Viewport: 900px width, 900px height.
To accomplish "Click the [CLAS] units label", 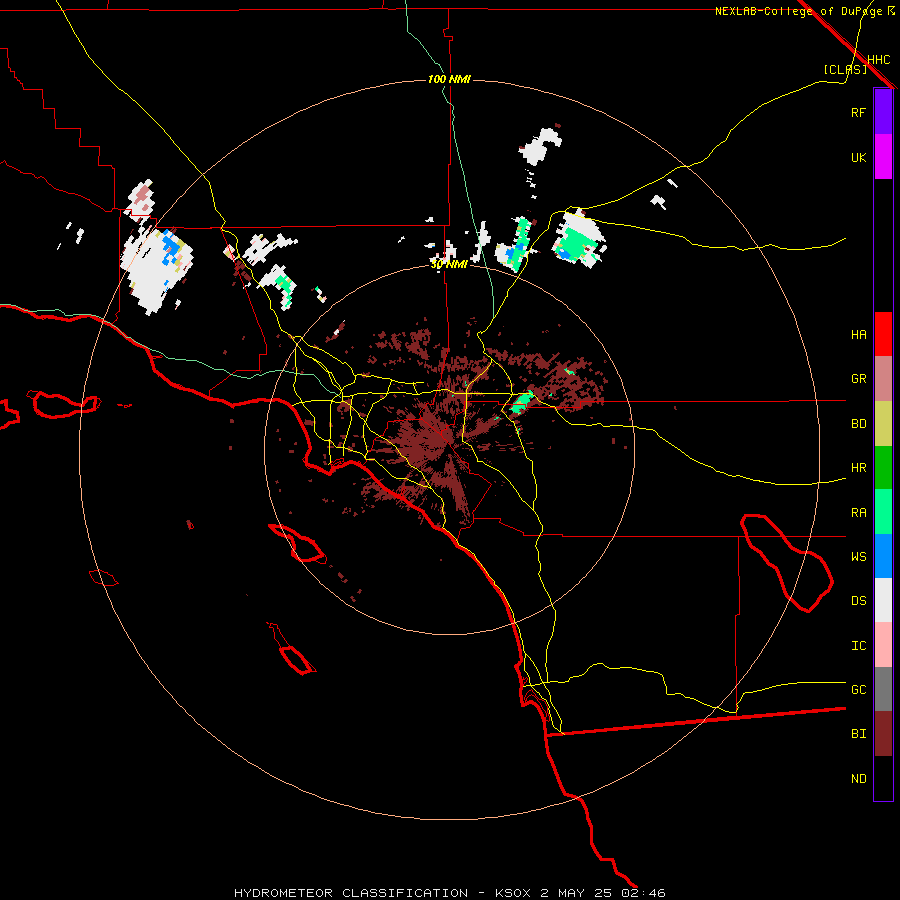I will (x=845, y=69).
